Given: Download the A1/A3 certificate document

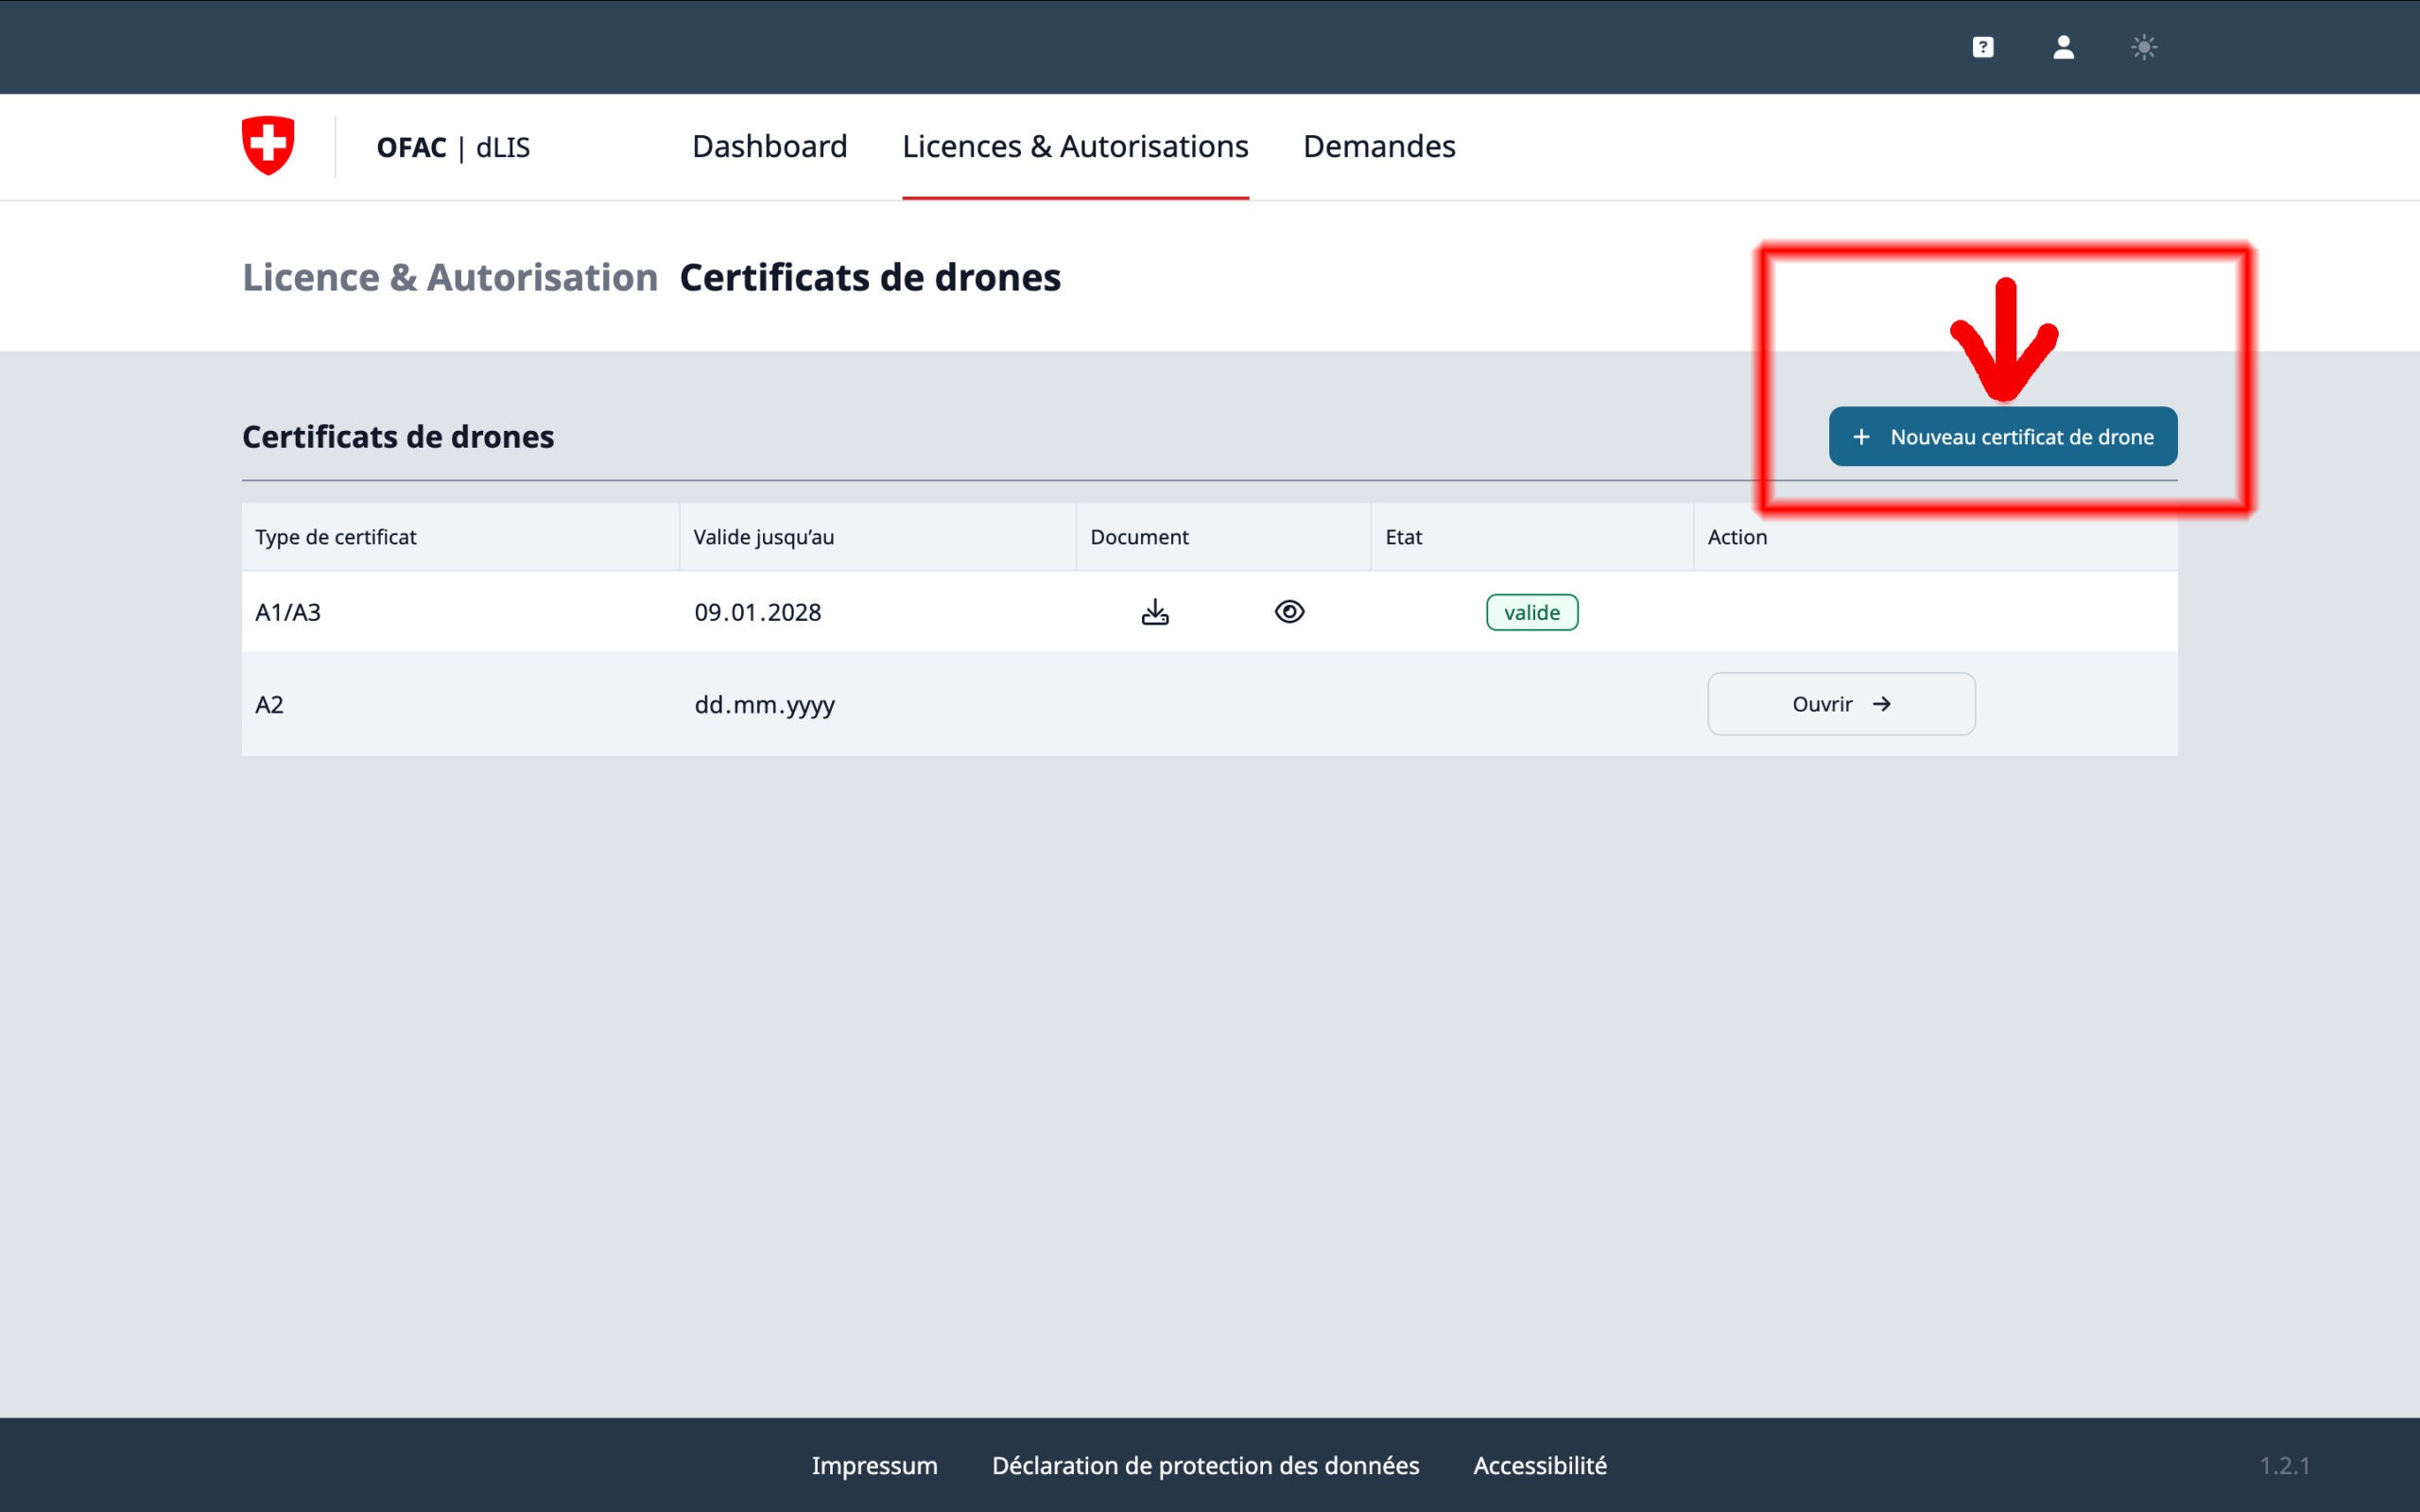Looking at the screenshot, I should point(1155,612).
